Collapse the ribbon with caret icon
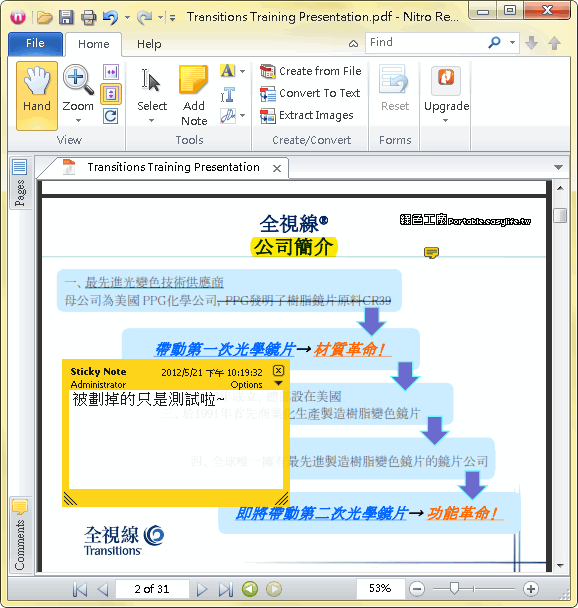 pos(354,43)
